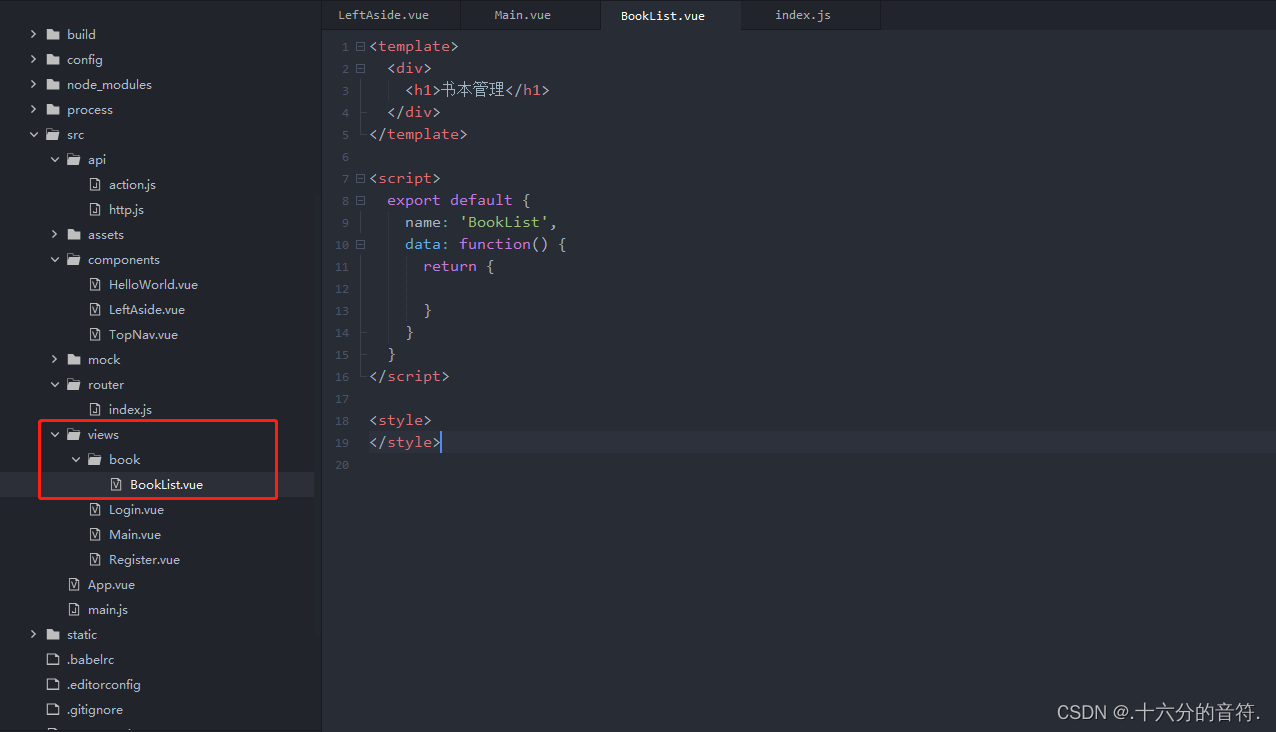The height and width of the screenshot is (732, 1276).
Task: Collapse the views folder arrow
Action: (x=54, y=434)
